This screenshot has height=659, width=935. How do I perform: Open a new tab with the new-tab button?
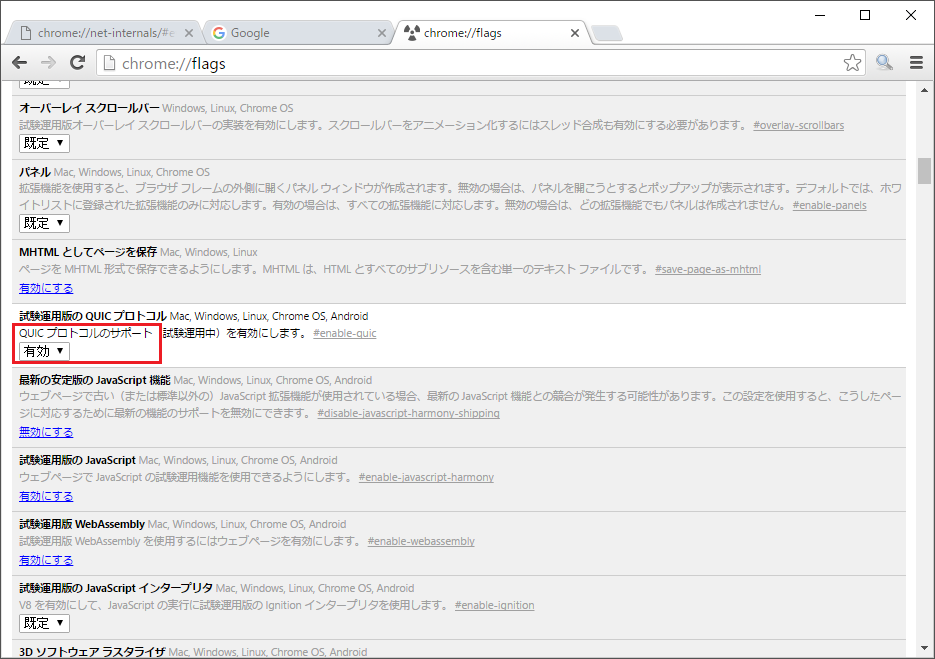tap(606, 34)
